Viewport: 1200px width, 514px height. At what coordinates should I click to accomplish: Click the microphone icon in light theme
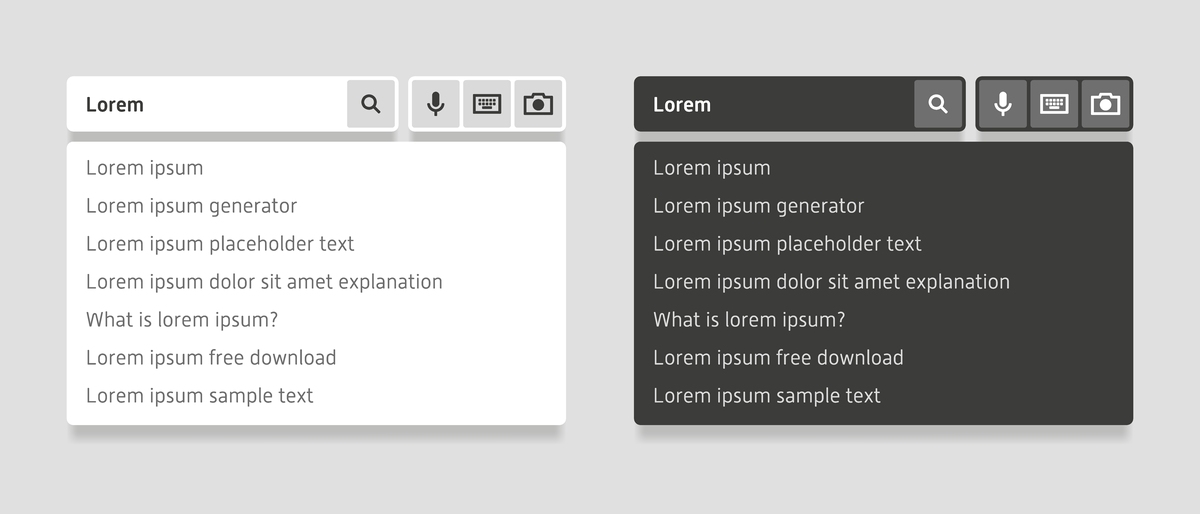point(436,104)
